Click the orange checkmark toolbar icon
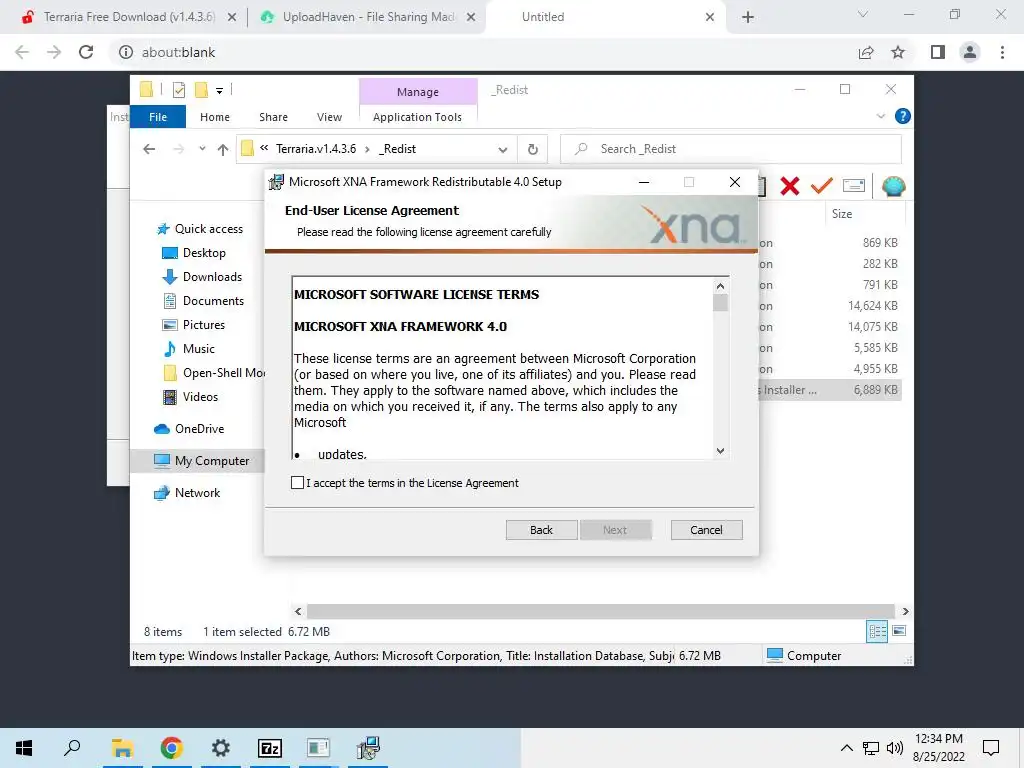The width and height of the screenshot is (1024, 768). pos(822,186)
